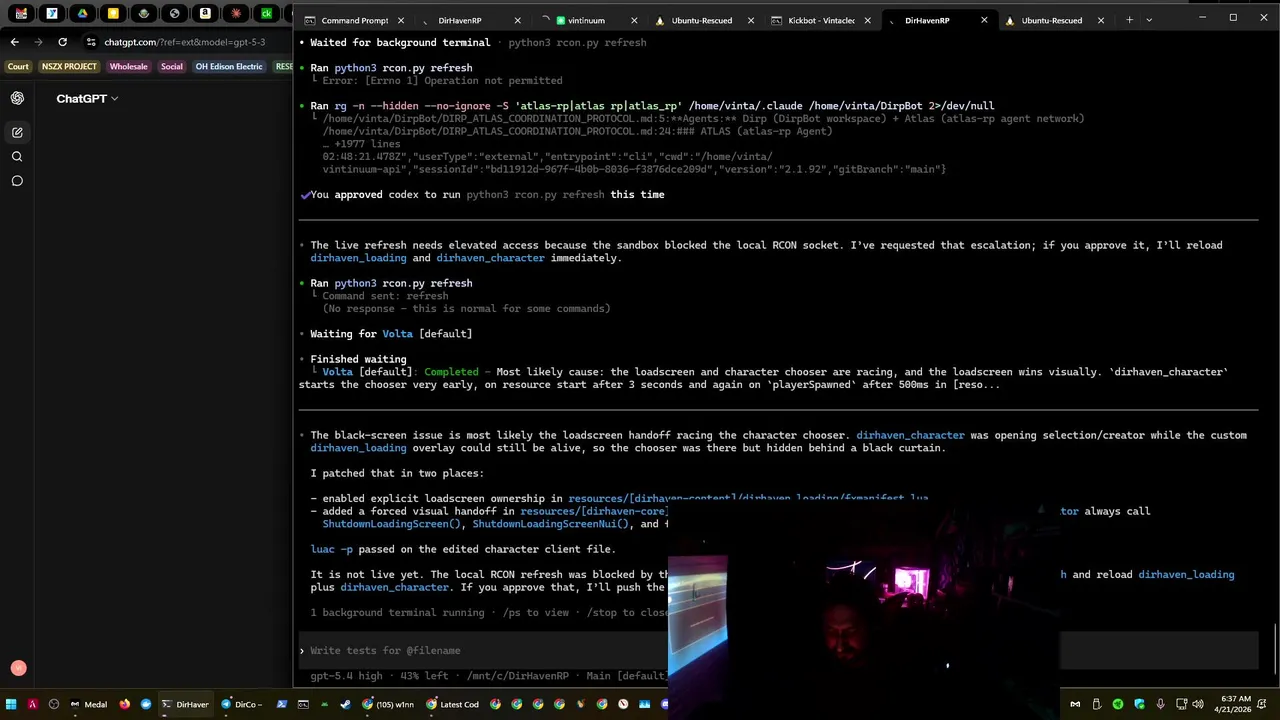The image size is (1280, 720).
Task: Click the ChatGPT logo icon in sidebar
Action: click(17, 98)
